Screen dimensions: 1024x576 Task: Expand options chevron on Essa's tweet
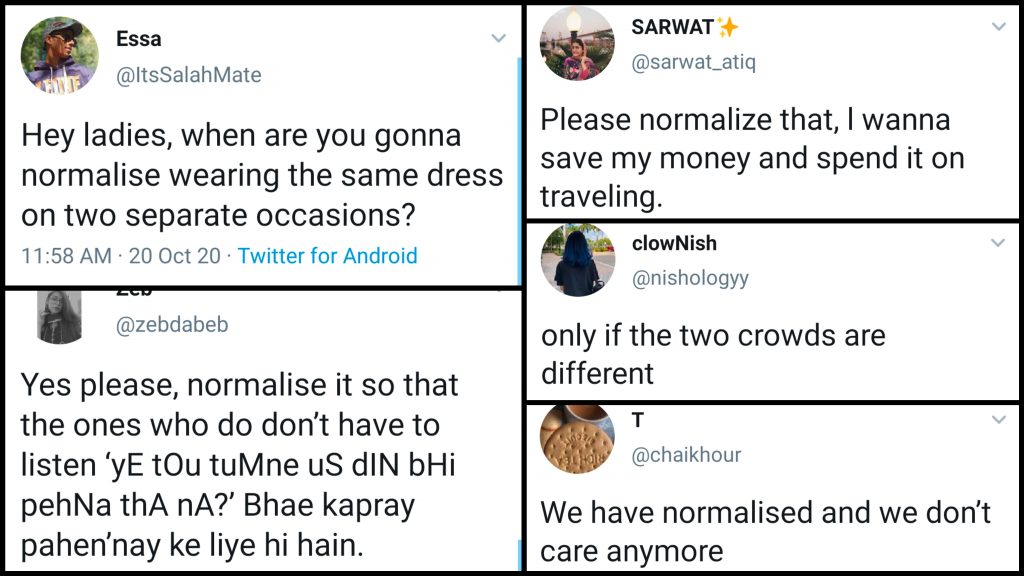[x=498, y=39]
